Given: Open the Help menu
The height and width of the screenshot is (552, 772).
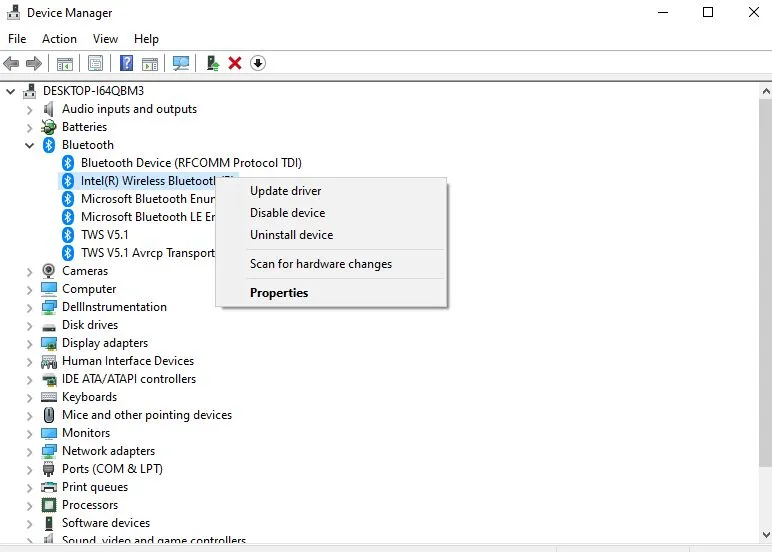Looking at the screenshot, I should [x=146, y=39].
